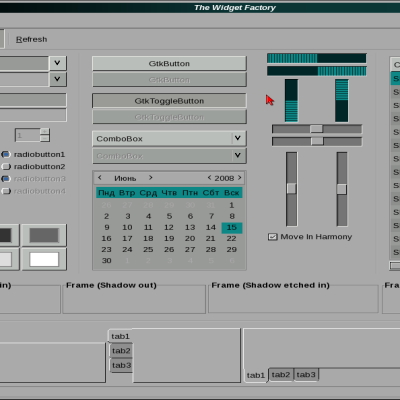Open the enabled ComboBox dropdown
400x400 pixels.
(x=169, y=138)
